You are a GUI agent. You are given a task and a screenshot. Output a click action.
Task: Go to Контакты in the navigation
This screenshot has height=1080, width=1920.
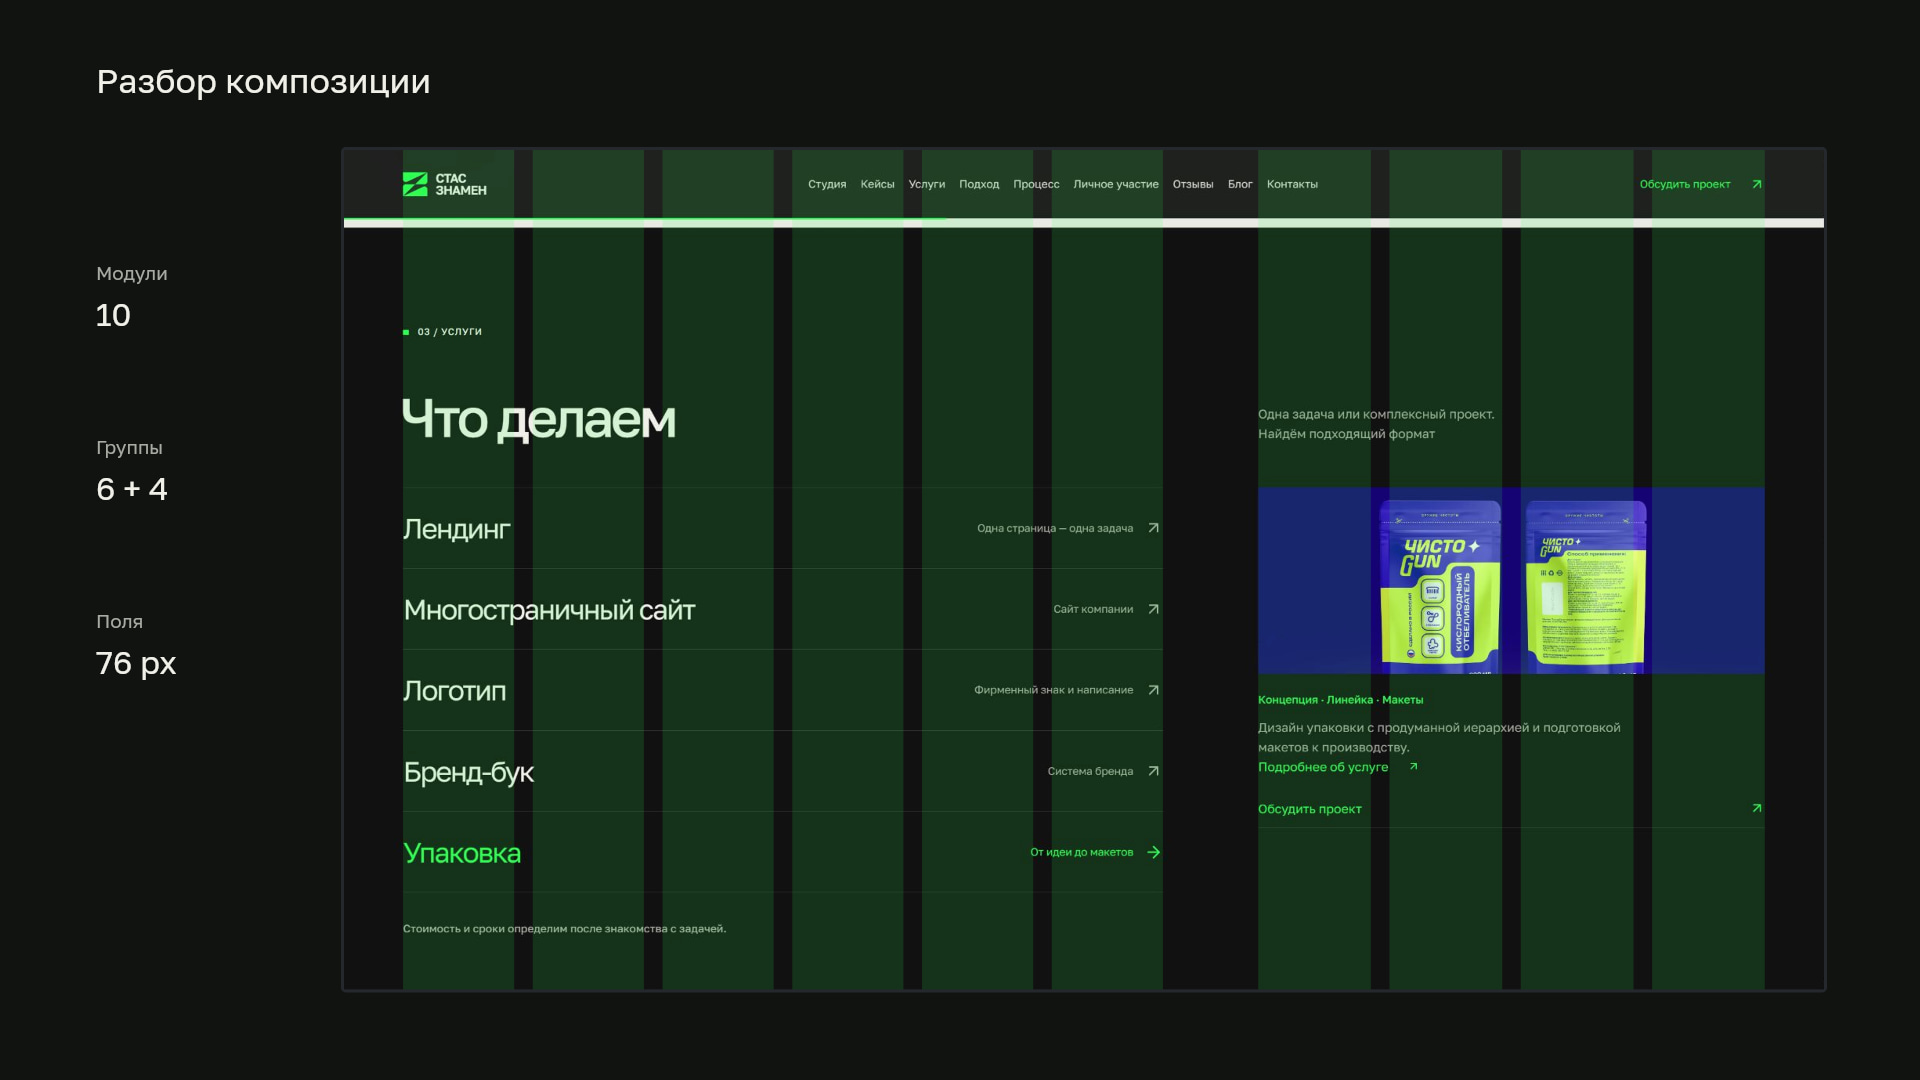(x=1292, y=184)
